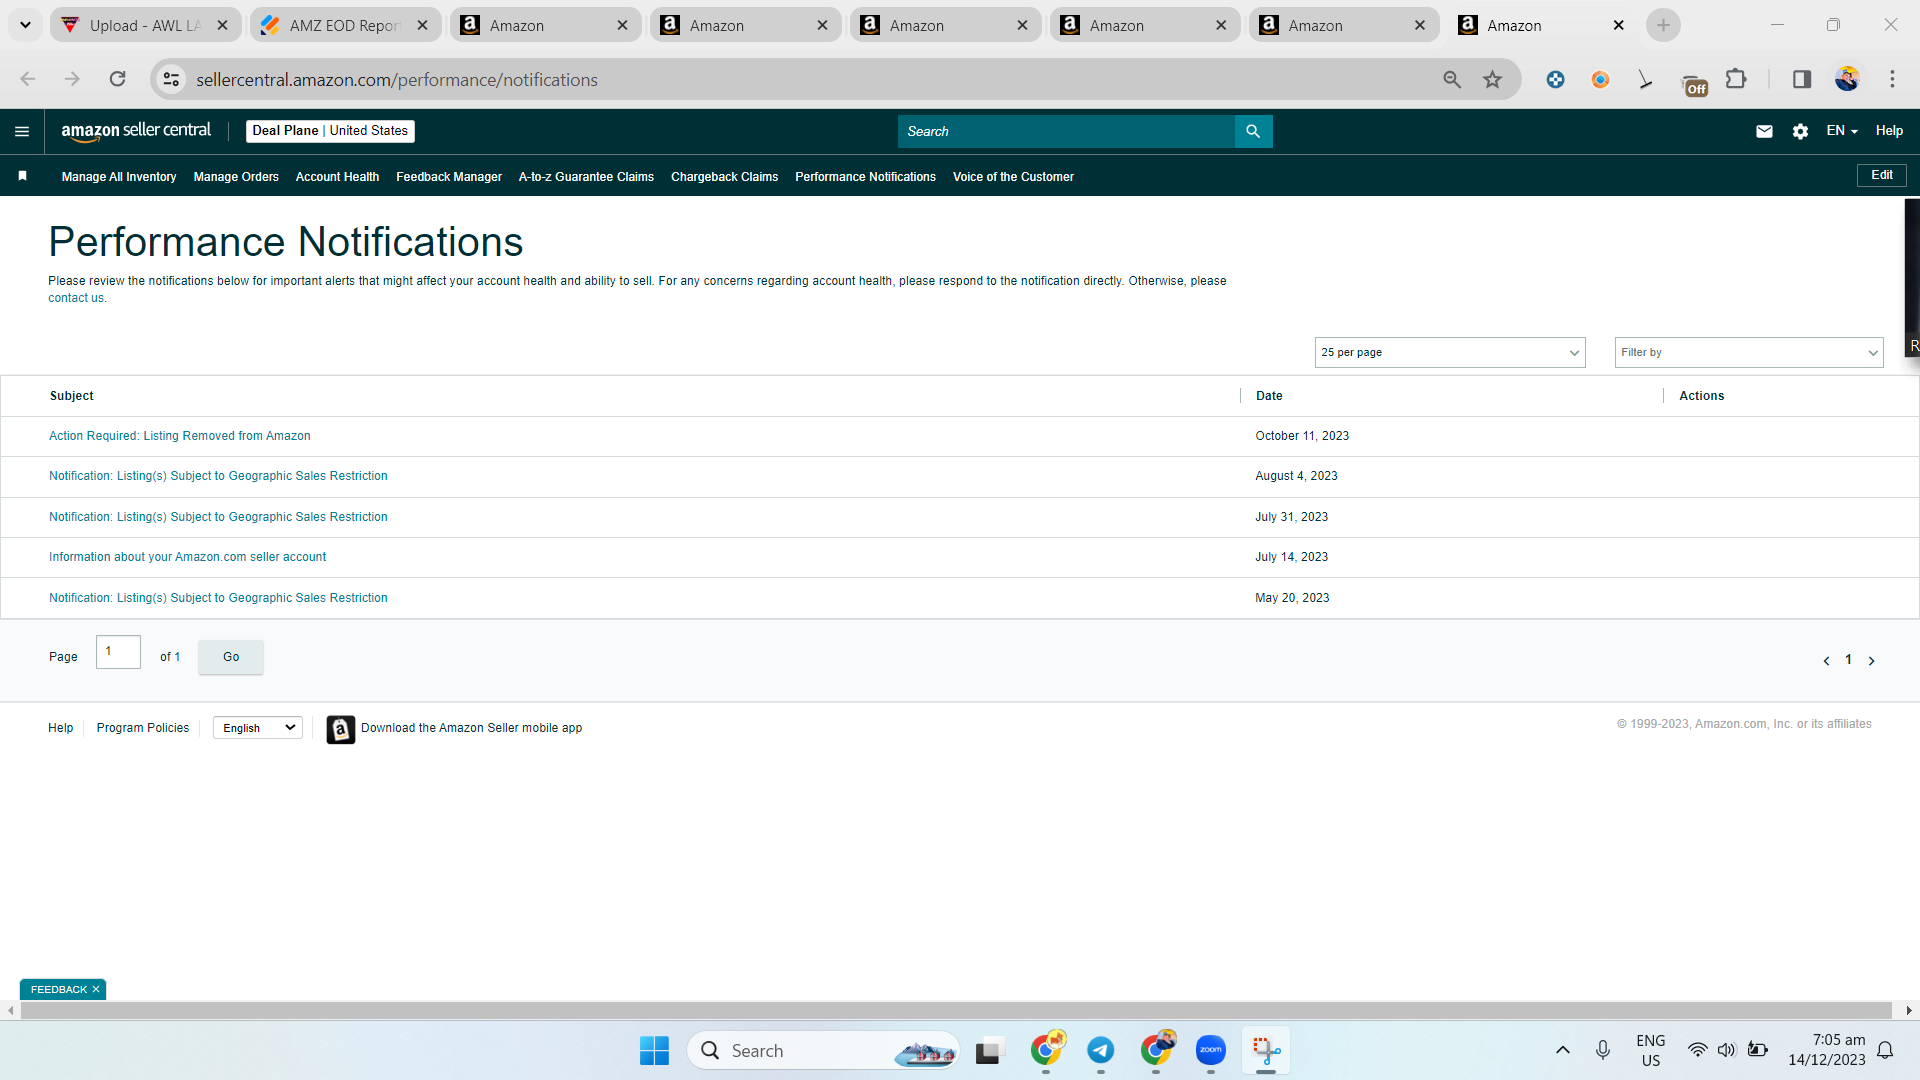Reload the page using the browser refresh icon
Viewport: 1920px width, 1080px height.
117,79
